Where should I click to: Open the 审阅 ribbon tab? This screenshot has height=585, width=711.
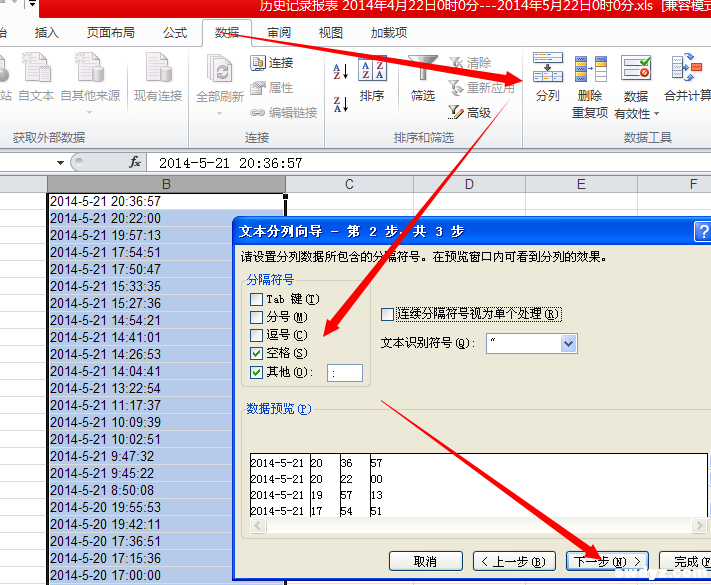click(x=279, y=33)
